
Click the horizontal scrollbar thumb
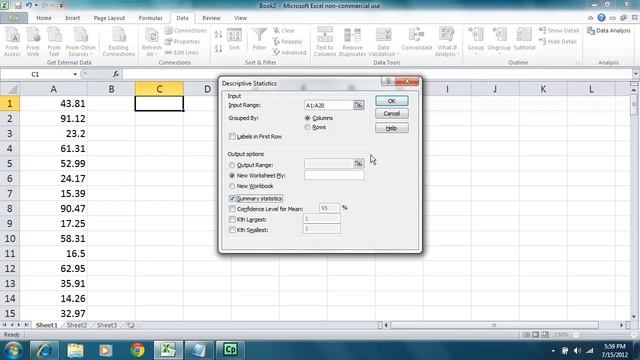click(x=494, y=325)
